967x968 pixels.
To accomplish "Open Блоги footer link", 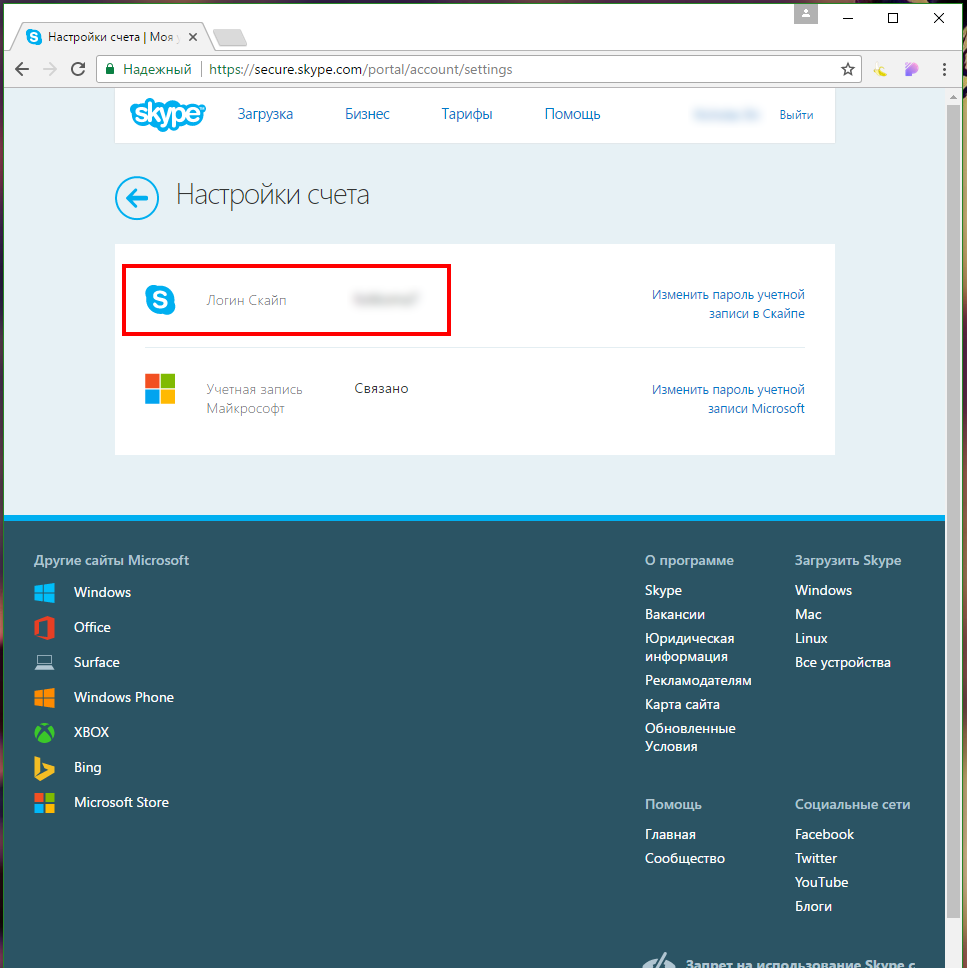I will click(813, 907).
